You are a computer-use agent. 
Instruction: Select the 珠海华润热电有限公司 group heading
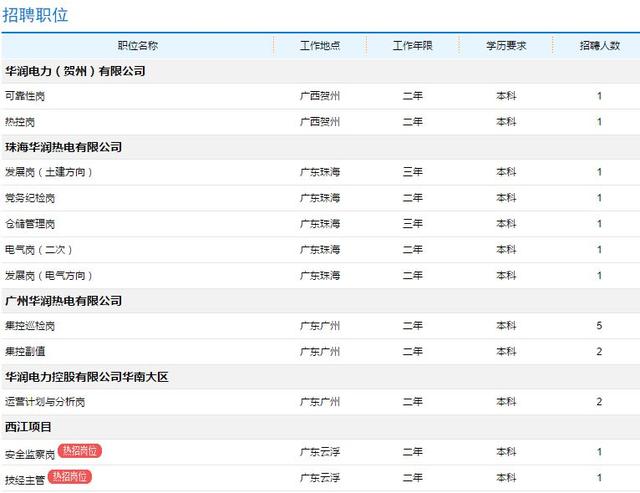(x=64, y=147)
